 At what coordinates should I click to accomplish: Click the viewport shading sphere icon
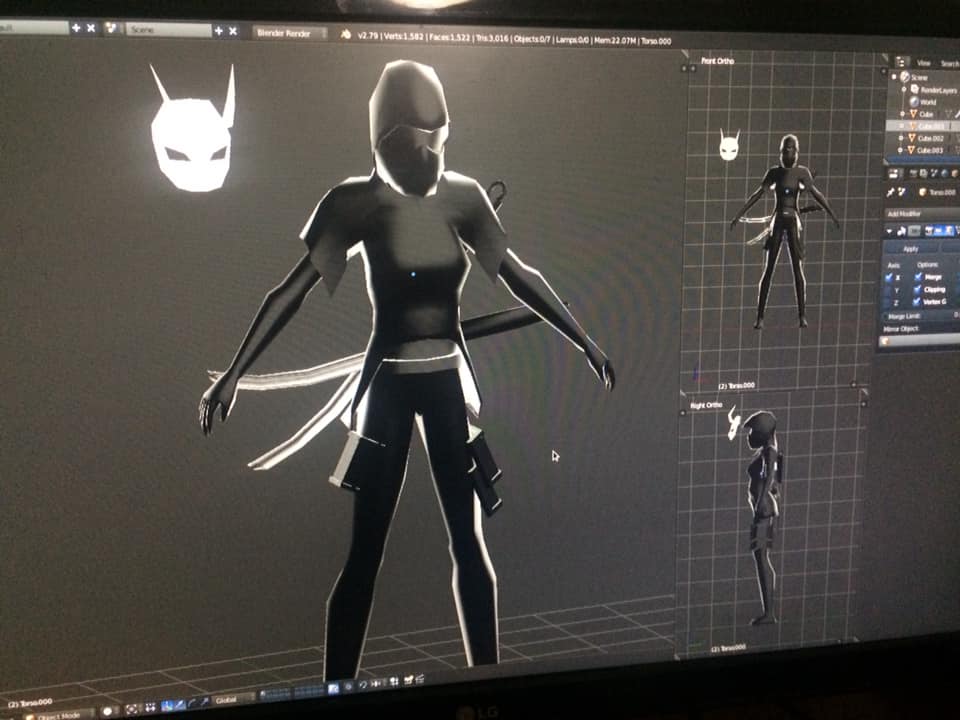point(109,711)
